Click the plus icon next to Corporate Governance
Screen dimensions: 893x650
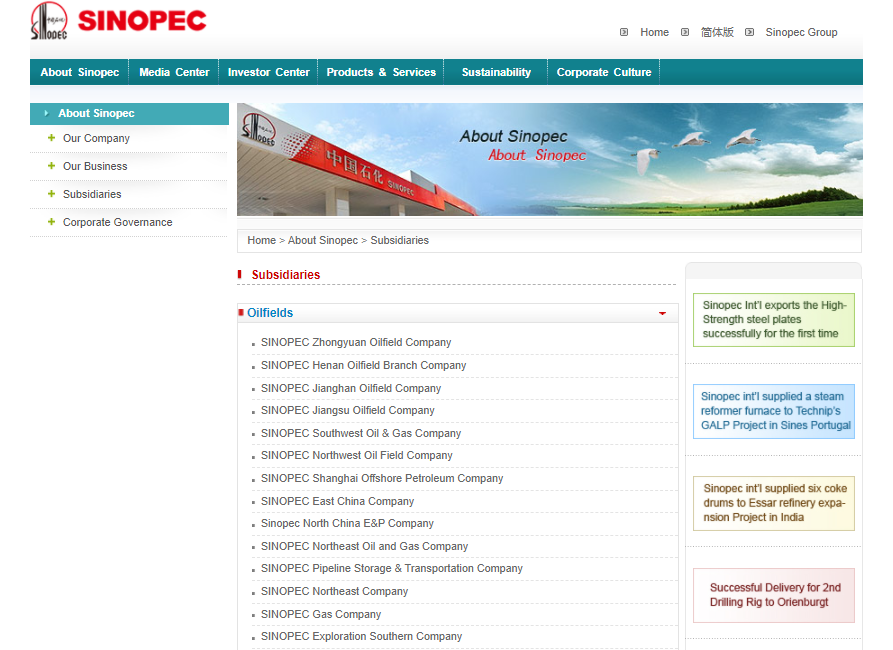pyautogui.click(x=51, y=222)
